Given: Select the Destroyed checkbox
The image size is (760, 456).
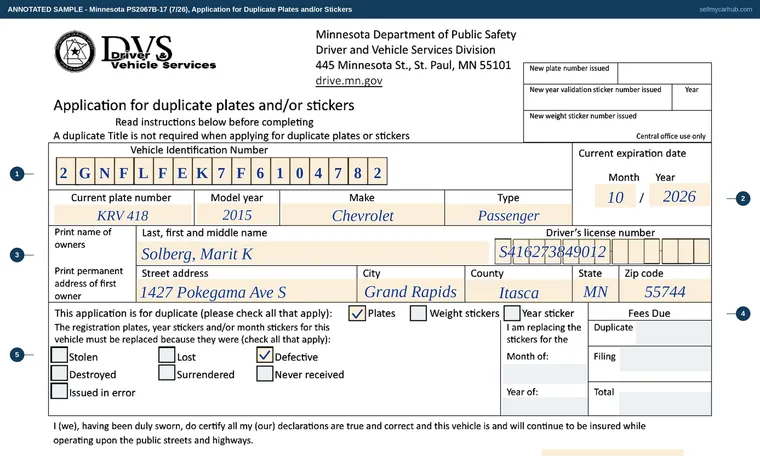Looking at the screenshot, I should pos(59,373).
